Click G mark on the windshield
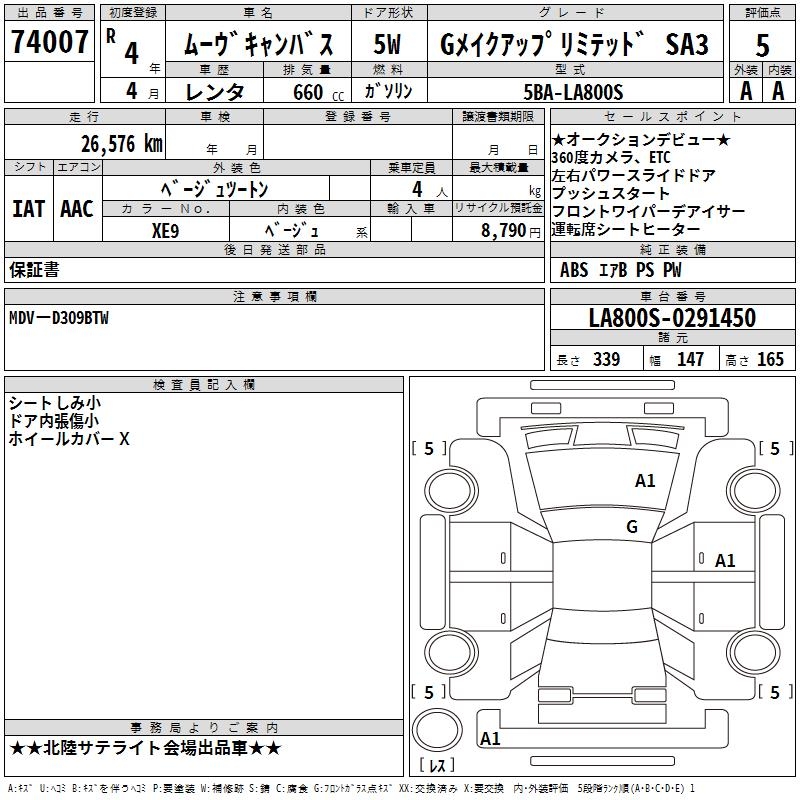This screenshot has width=800, height=800. (x=632, y=526)
